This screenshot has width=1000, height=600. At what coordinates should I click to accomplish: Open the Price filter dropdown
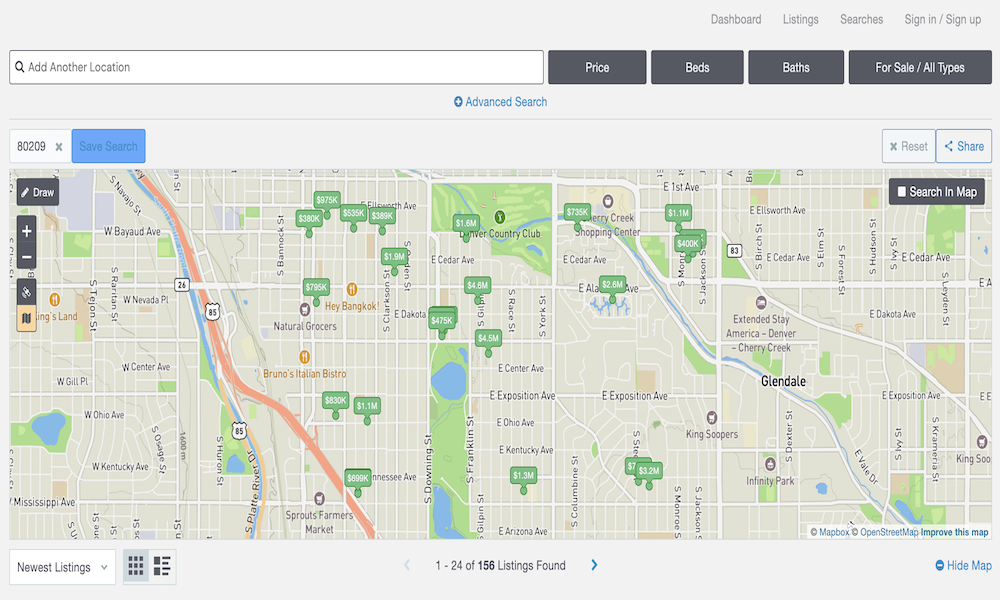point(597,67)
